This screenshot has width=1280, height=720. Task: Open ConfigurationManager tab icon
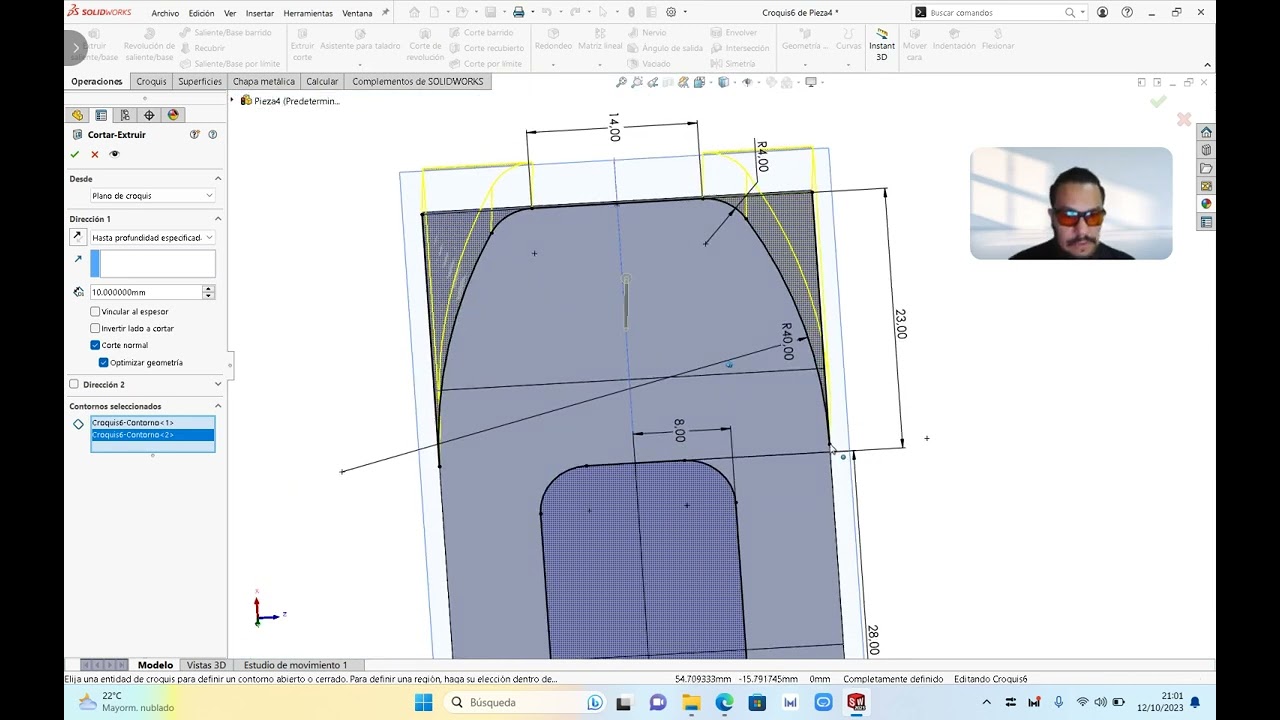click(125, 115)
